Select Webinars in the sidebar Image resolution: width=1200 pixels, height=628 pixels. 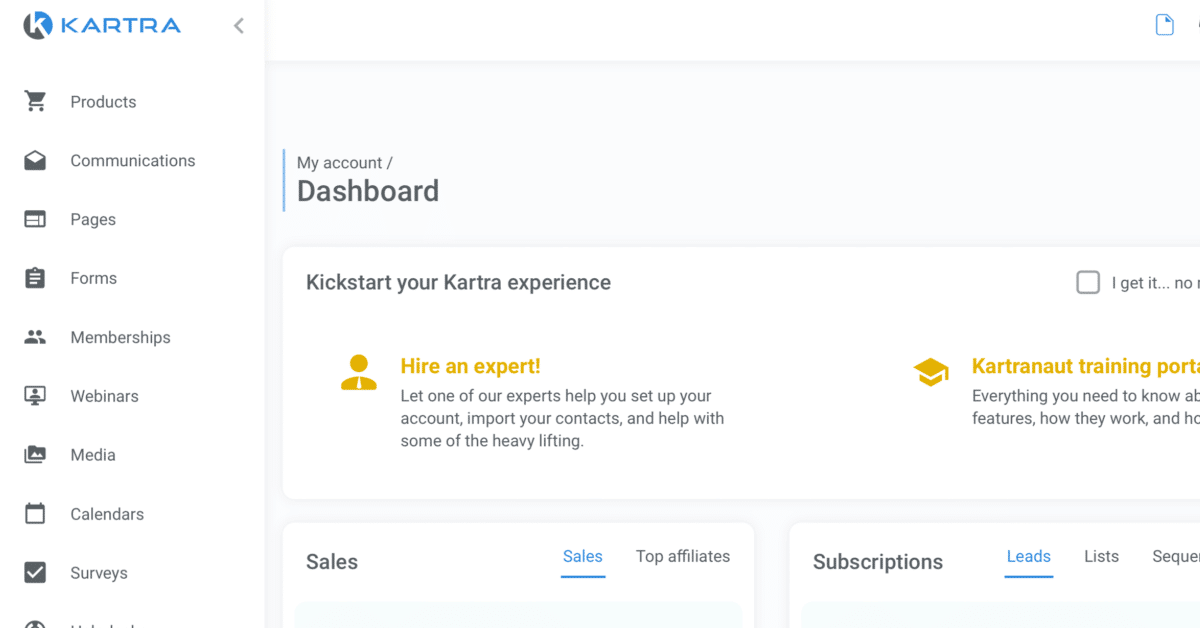click(104, 397)
